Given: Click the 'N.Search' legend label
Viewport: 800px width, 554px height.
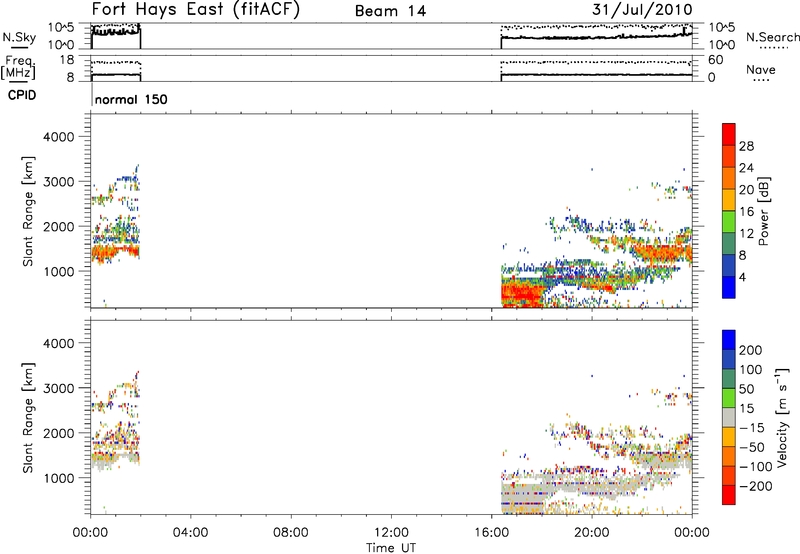Looking at the screenshot, I should click(772, 37).
